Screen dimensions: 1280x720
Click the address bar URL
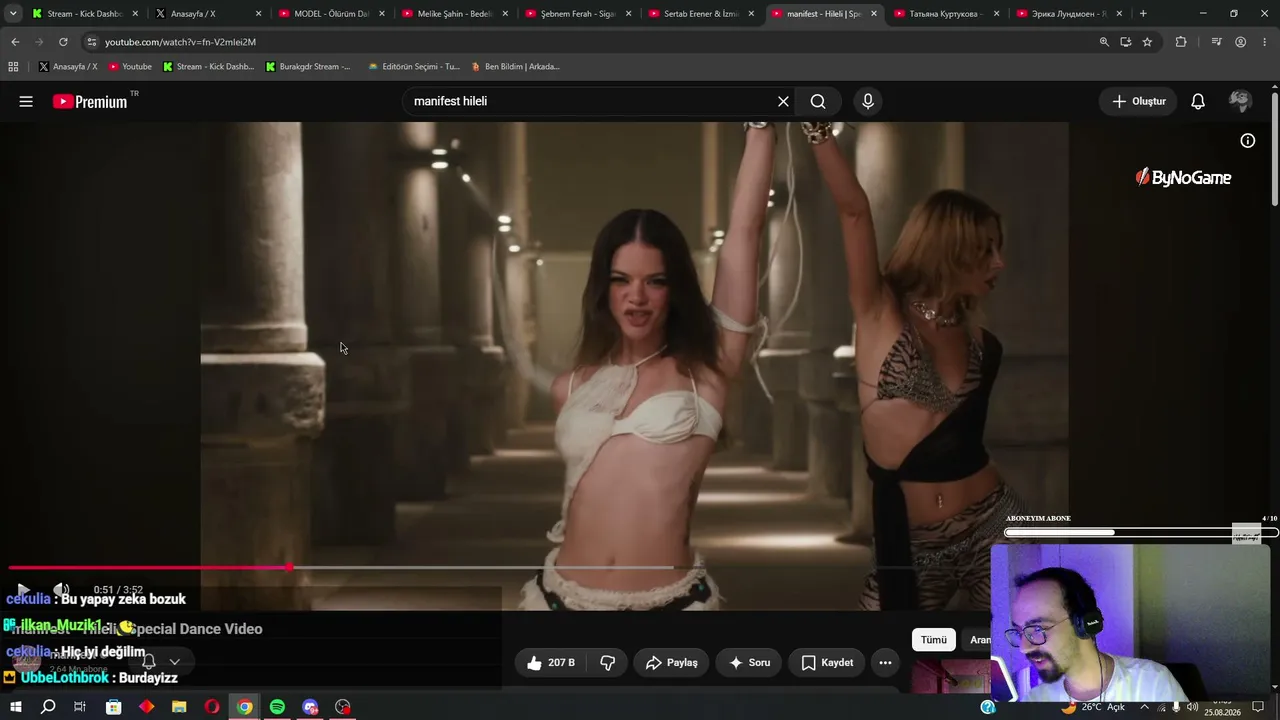pyautogui.click(x=180, y=42)
